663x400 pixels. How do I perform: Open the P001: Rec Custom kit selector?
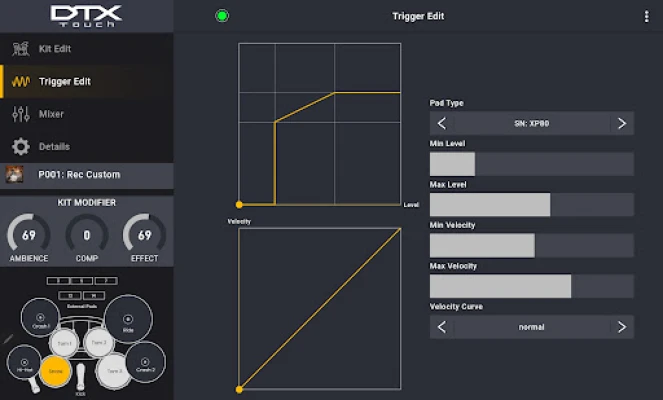[87, 175]
